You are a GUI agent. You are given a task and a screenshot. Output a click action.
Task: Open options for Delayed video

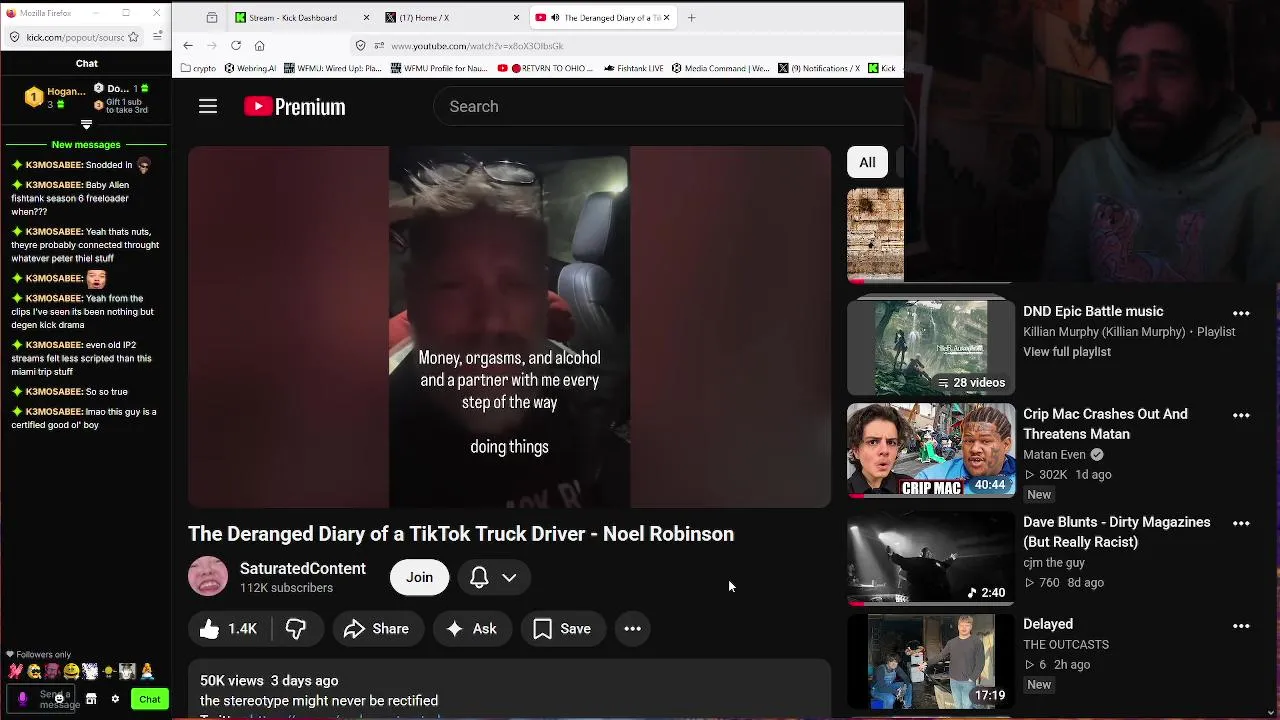coord(1241,626)
